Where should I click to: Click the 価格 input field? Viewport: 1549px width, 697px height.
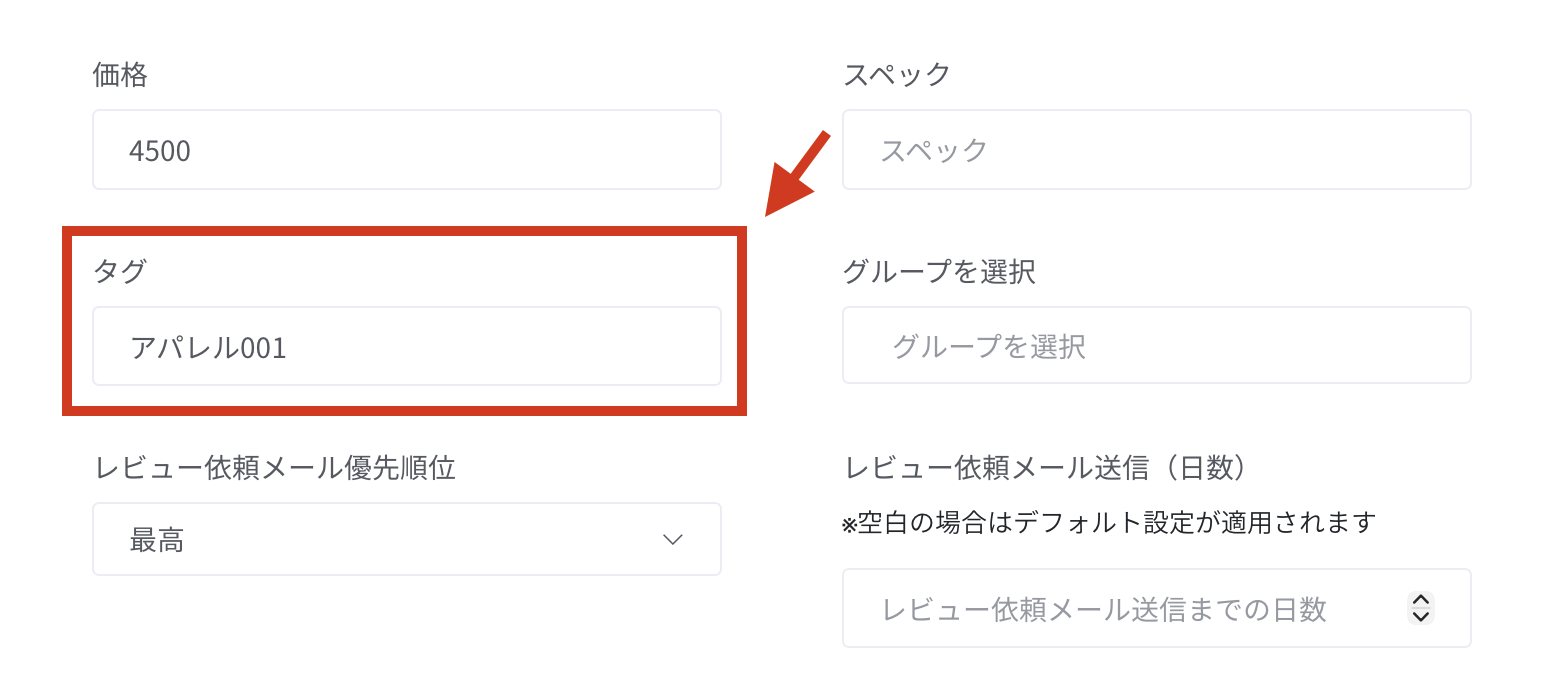[x=406, y=150]
